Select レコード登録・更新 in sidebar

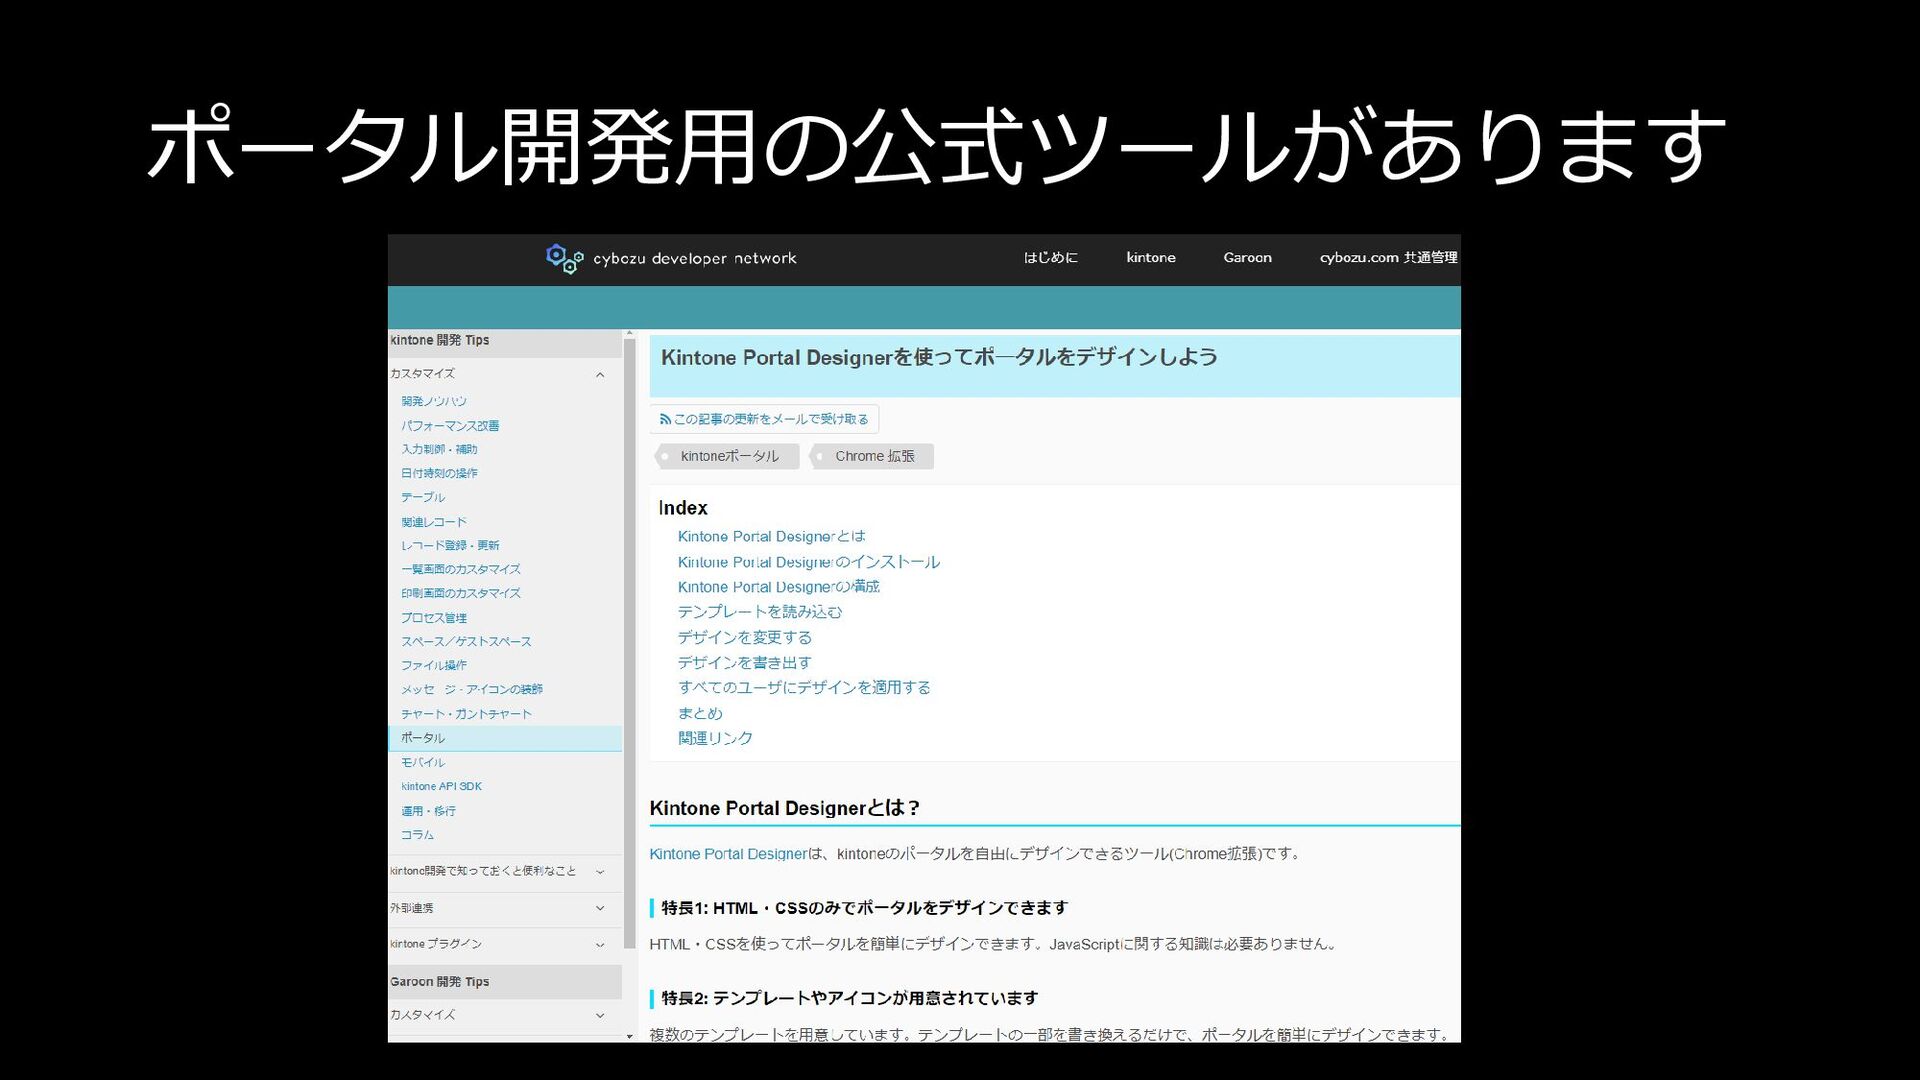click(450, 545)
